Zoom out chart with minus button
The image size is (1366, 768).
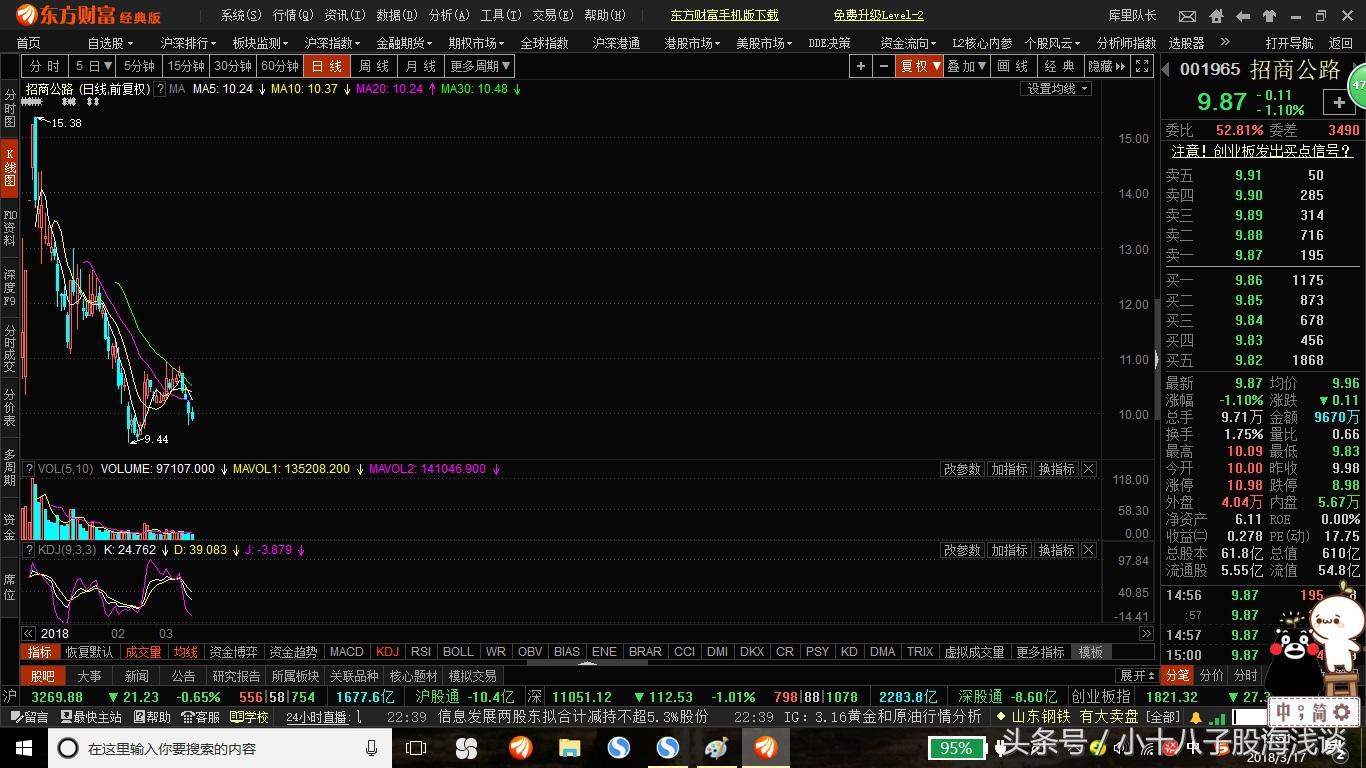883,66
